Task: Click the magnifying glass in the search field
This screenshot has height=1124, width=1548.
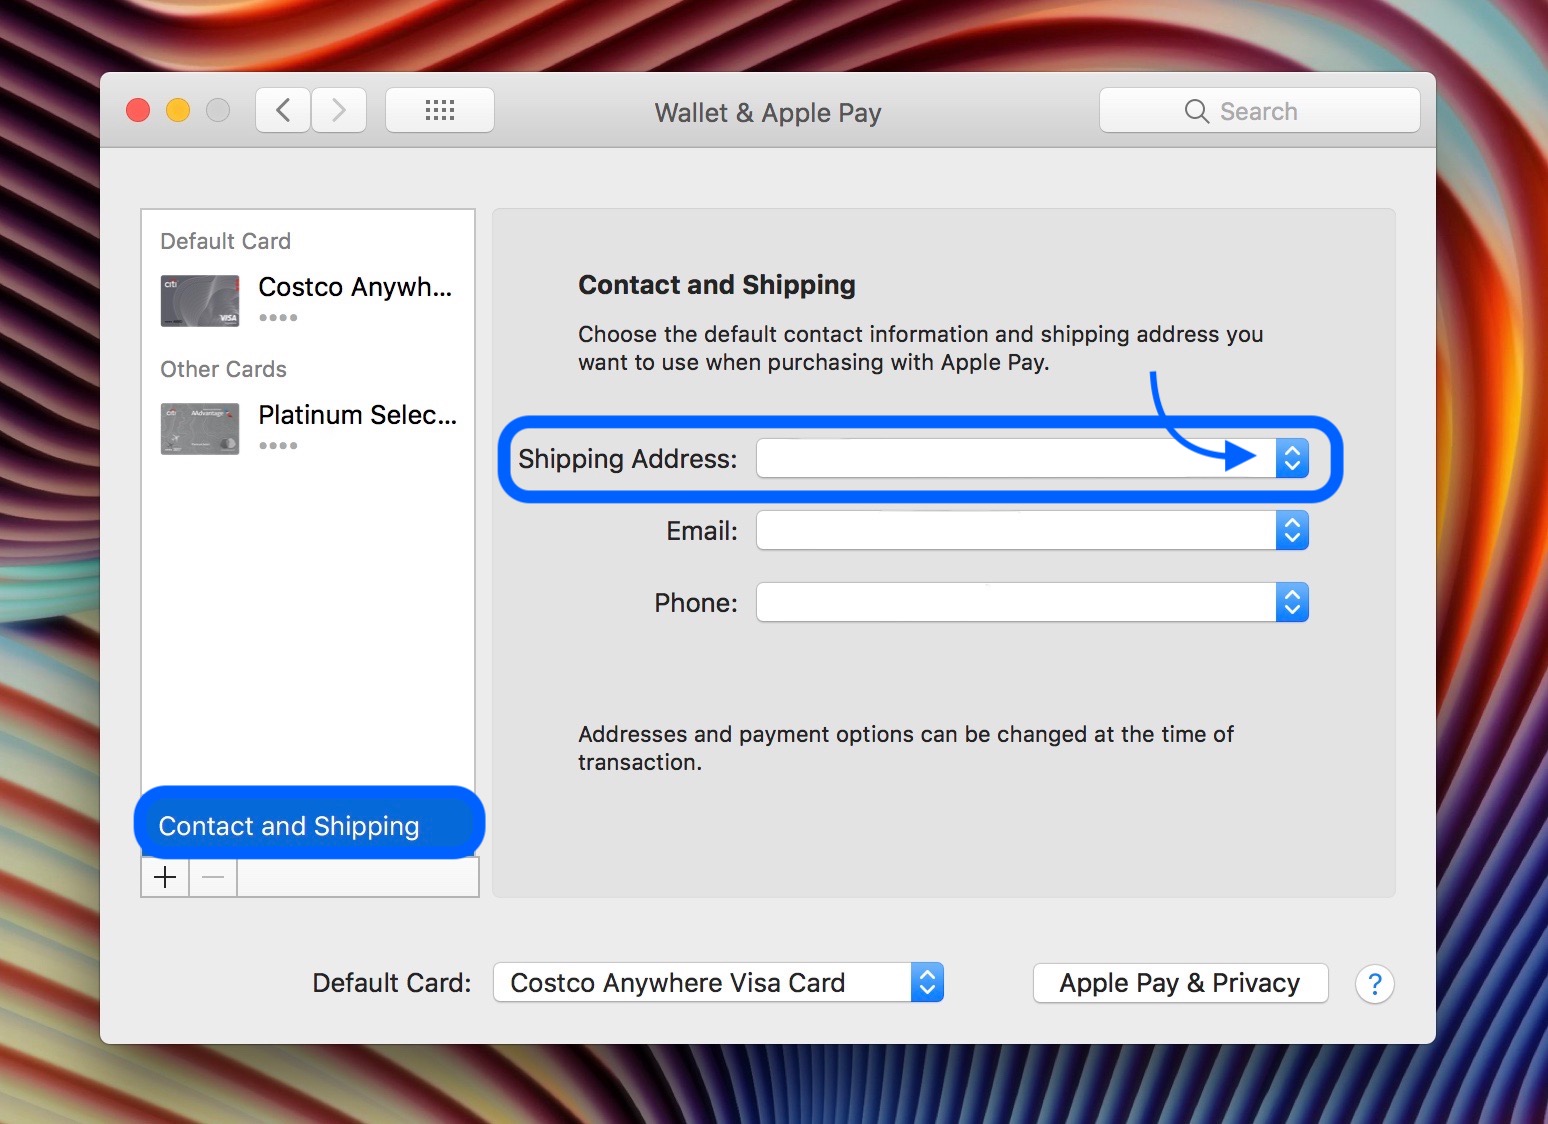Action: coord(1196,111)
